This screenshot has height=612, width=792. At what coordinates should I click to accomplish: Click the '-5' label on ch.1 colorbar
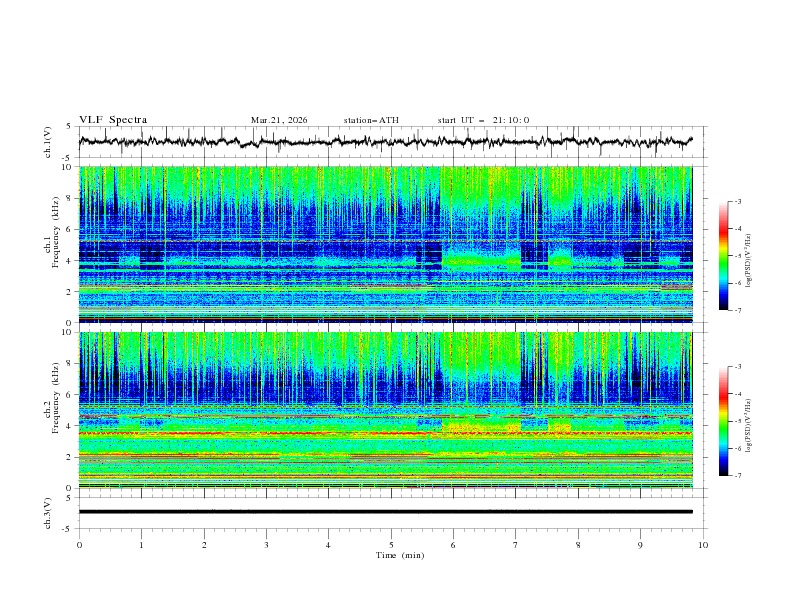coord(738,256)
